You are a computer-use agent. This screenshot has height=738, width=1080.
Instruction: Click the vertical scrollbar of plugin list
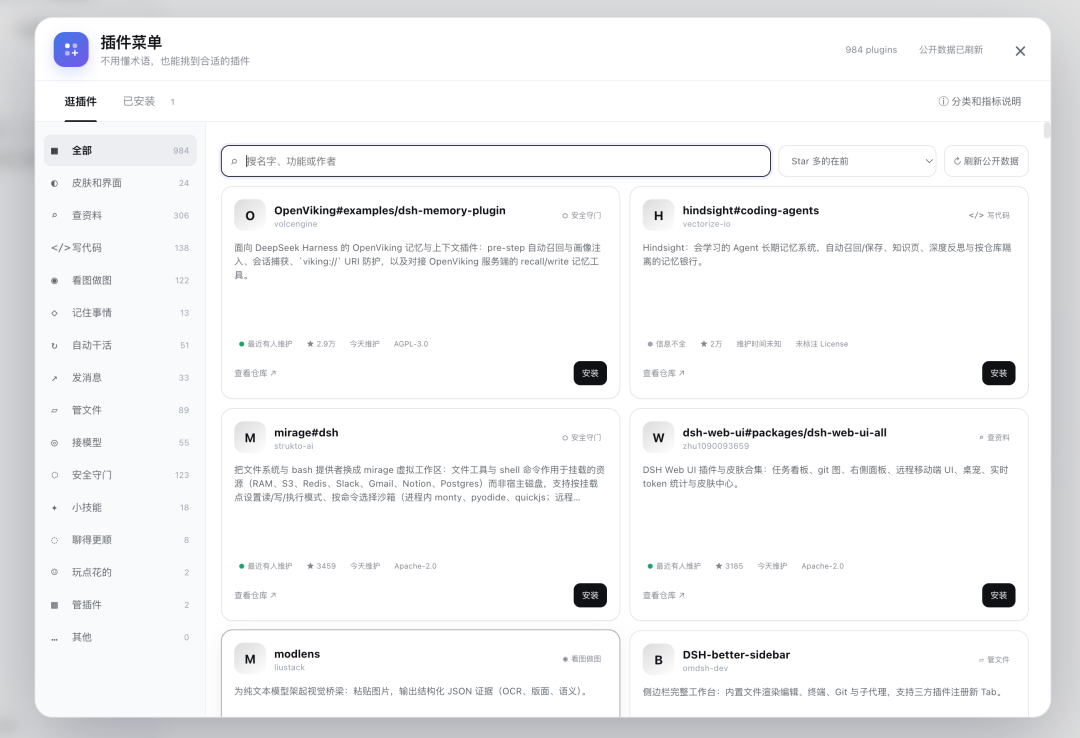click(x=1047, y=130)
